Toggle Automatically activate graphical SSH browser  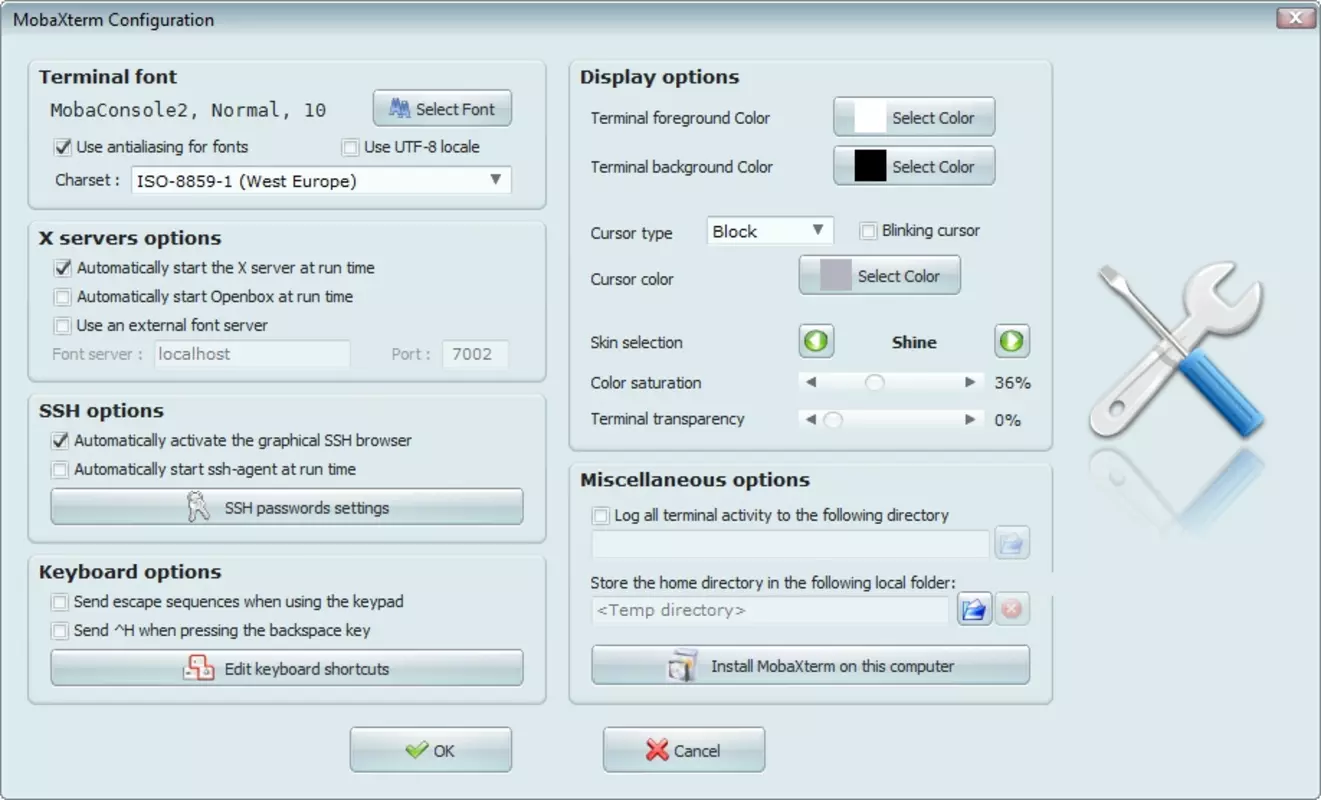click(60, 440)
